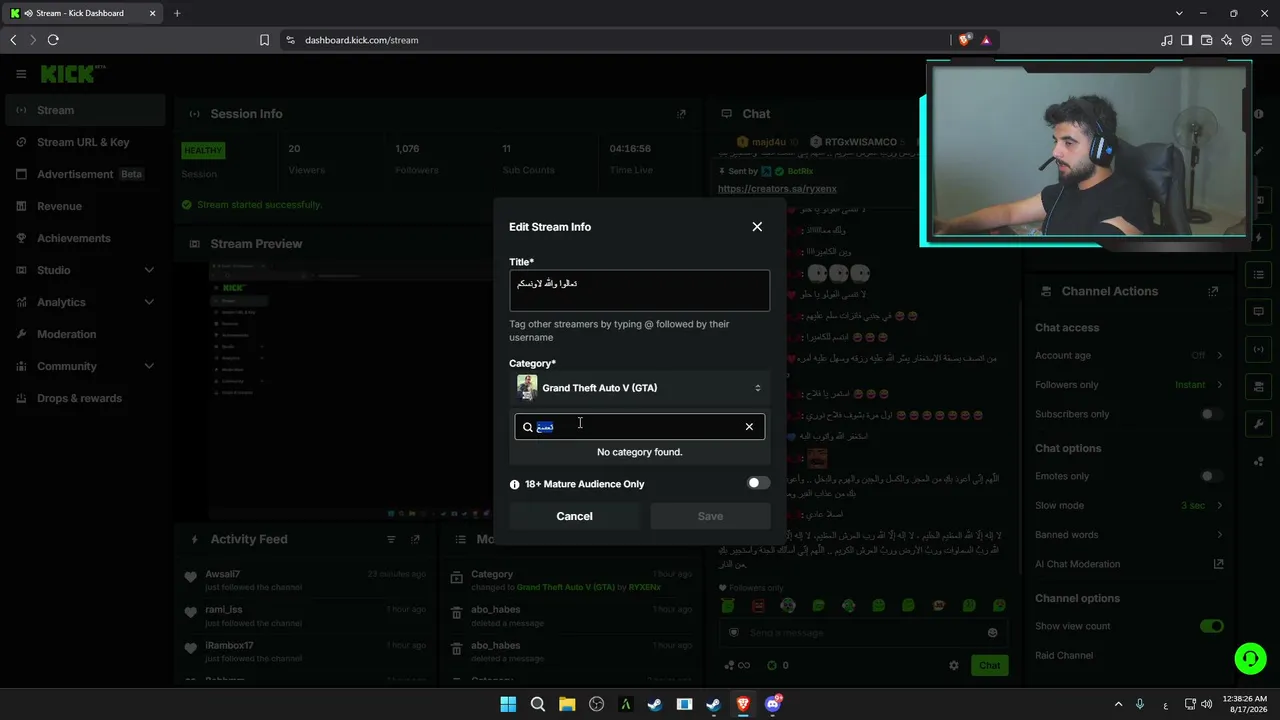Toggle Show view count switch
Image resolution: width=1280 pixels, height=720 pixels.
click(1212, 626)
